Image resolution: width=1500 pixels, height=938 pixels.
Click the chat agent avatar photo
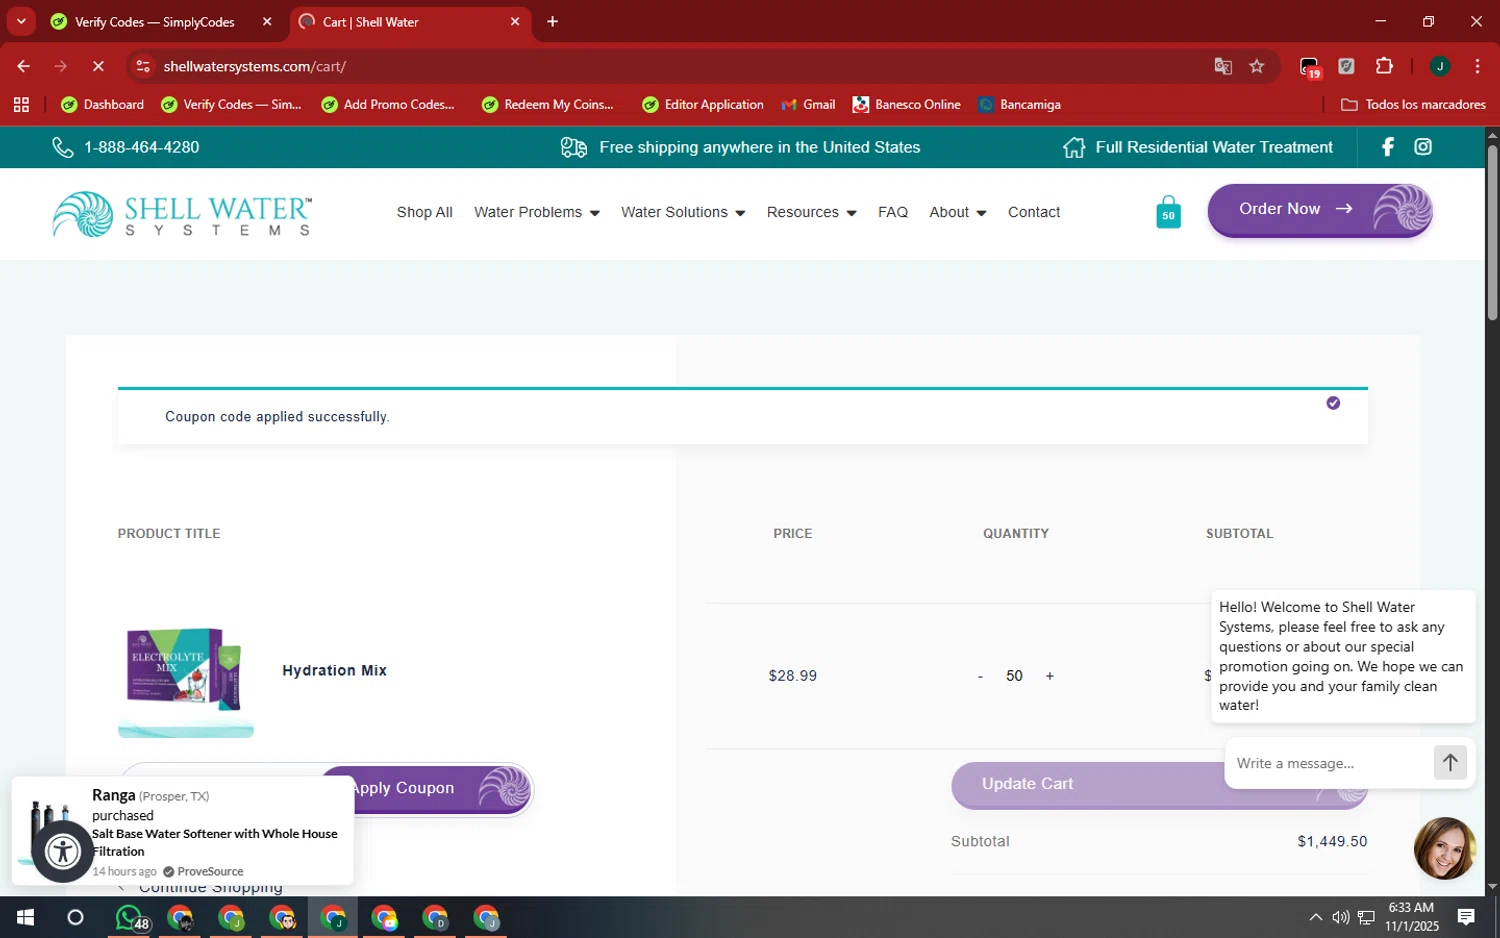tap(1445, 848)
